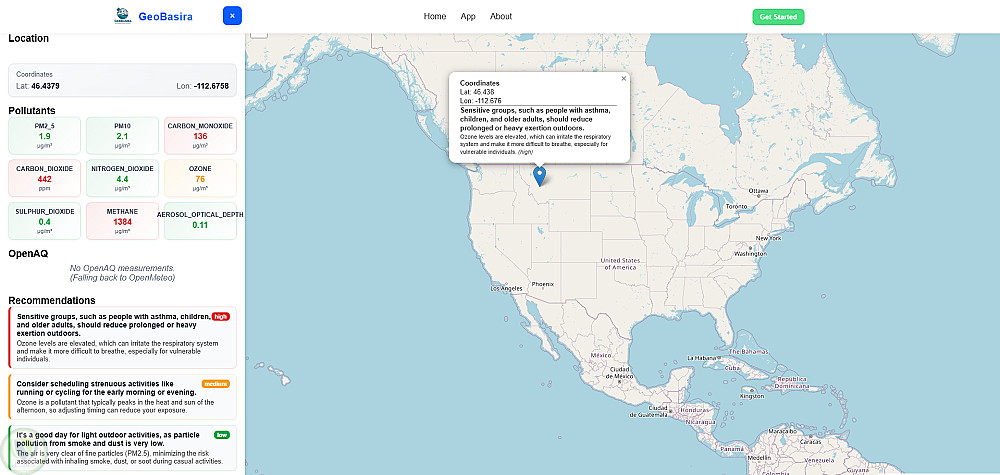Click the GeoBasira logo icon
The height and width of the screenshot is (475, 1000).
[123, 16]
